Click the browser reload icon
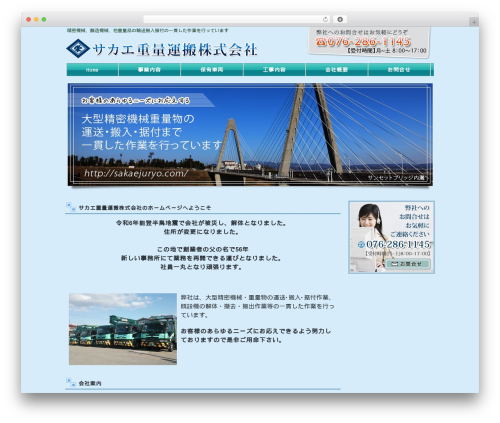Viewport: 500px width, 423px height. (x=325, y=19)
